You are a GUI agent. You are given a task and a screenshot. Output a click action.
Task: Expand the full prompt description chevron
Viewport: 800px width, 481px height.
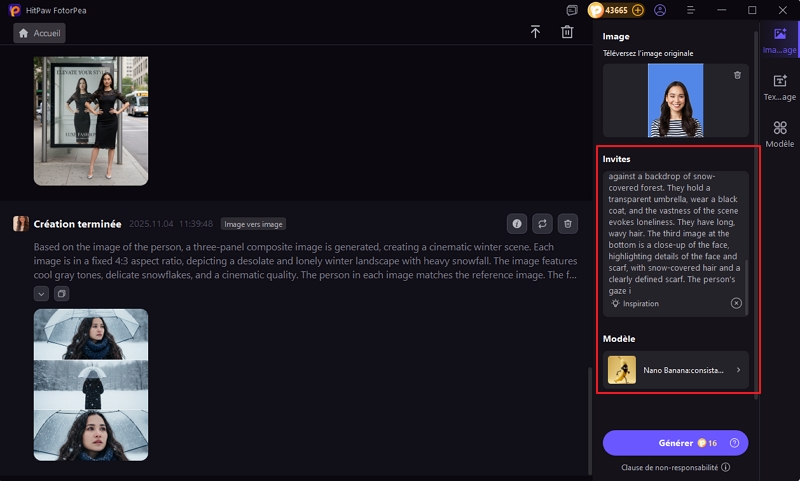[x=41, y=293]
